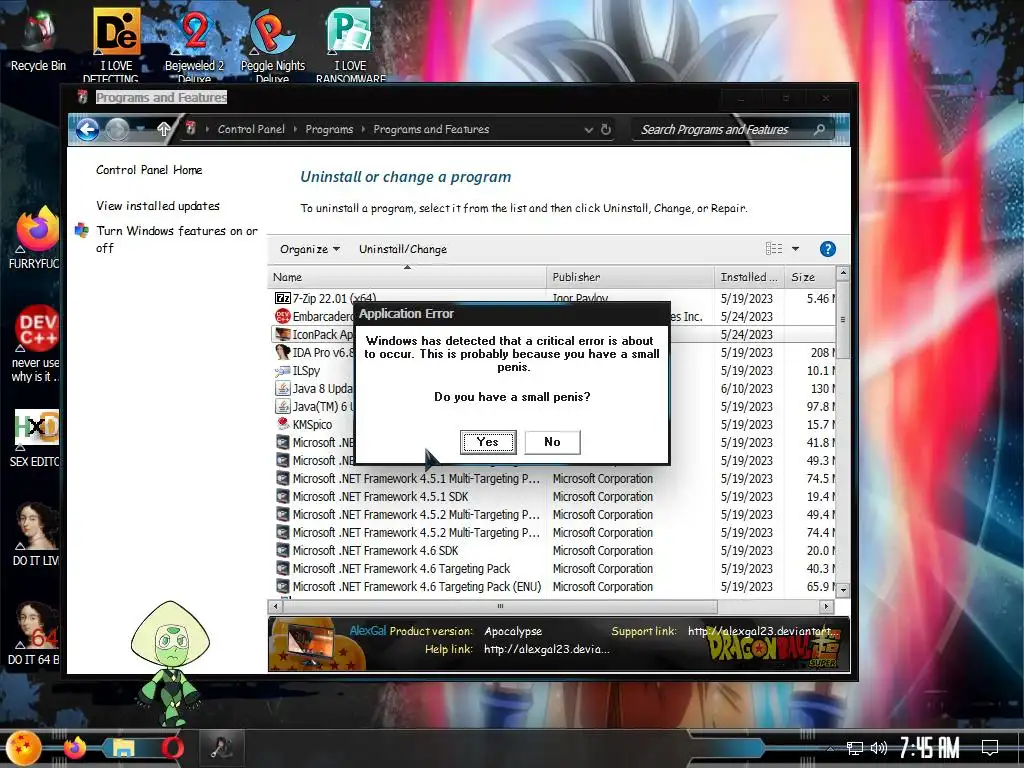Click the vertical scrollbar up arrow
The height and width of the screenshot is (768, 1024).
click(x=843, y=272)
